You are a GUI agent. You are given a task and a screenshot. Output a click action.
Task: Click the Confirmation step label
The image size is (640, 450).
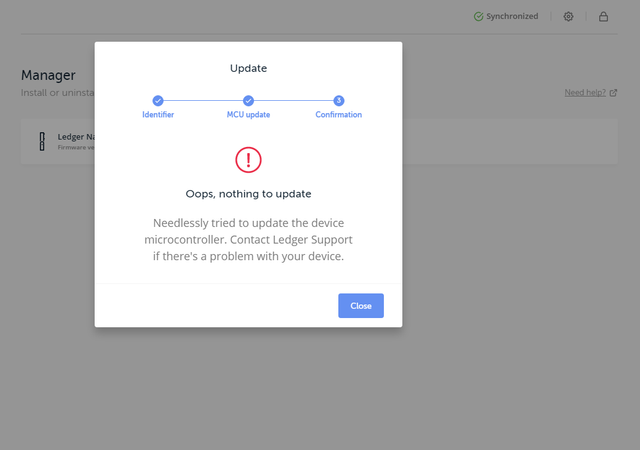(338, 115)
